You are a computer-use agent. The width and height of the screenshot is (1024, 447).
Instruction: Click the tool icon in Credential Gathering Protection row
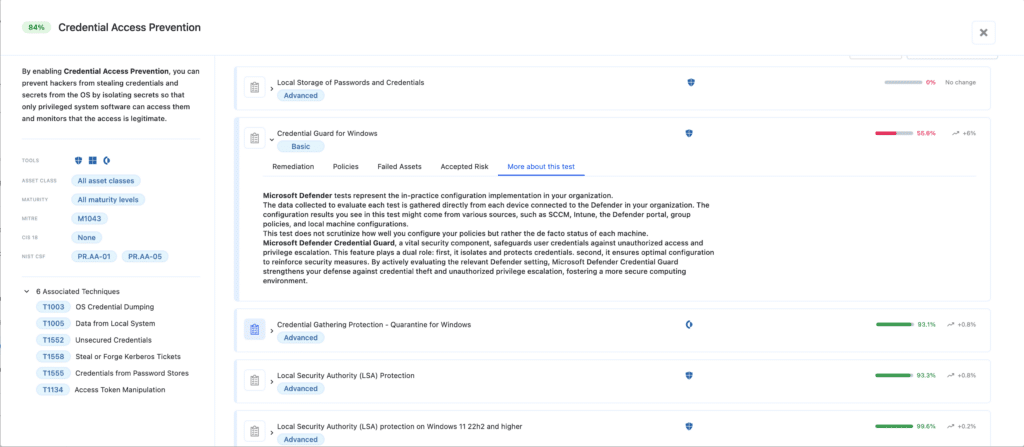(690, 325)
